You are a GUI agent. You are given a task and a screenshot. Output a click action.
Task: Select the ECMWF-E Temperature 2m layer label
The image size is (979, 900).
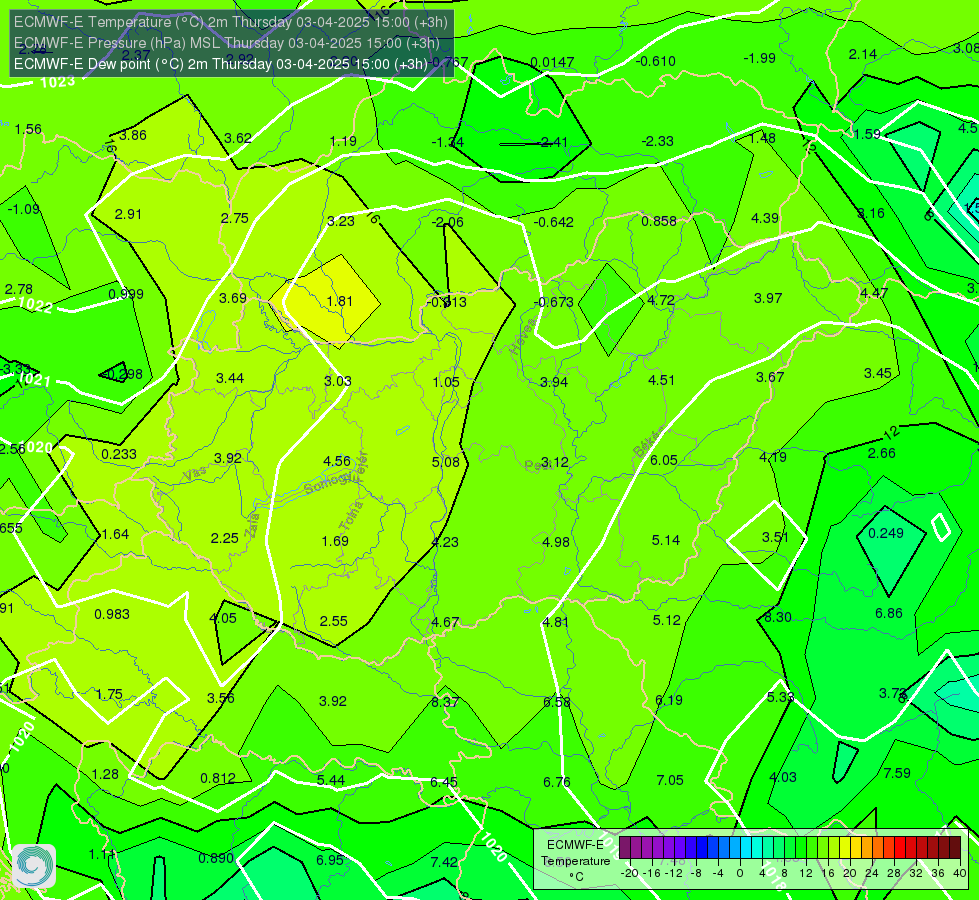click(x=231, y=22)
